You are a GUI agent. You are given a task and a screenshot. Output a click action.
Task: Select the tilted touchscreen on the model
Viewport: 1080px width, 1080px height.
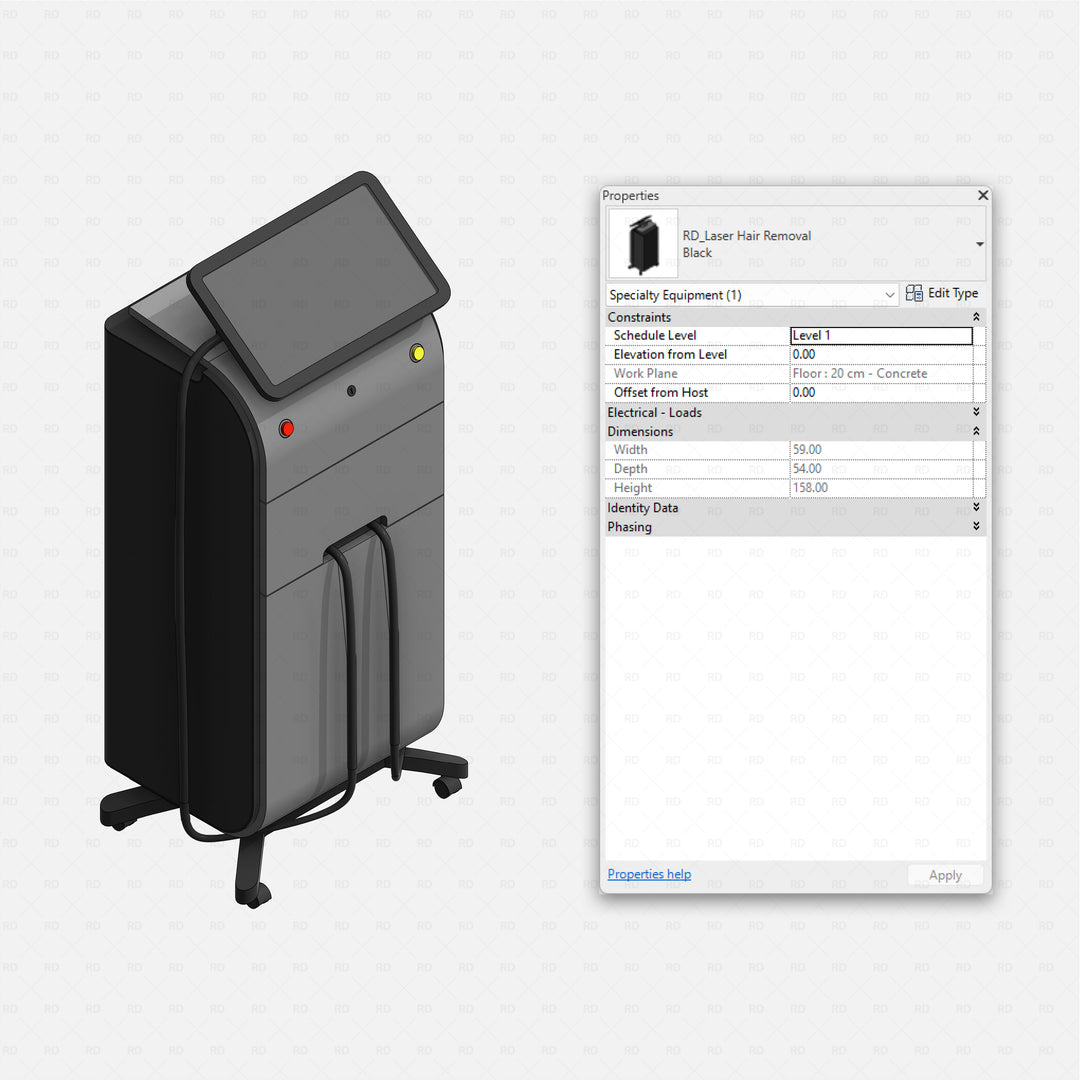[320, 284]
